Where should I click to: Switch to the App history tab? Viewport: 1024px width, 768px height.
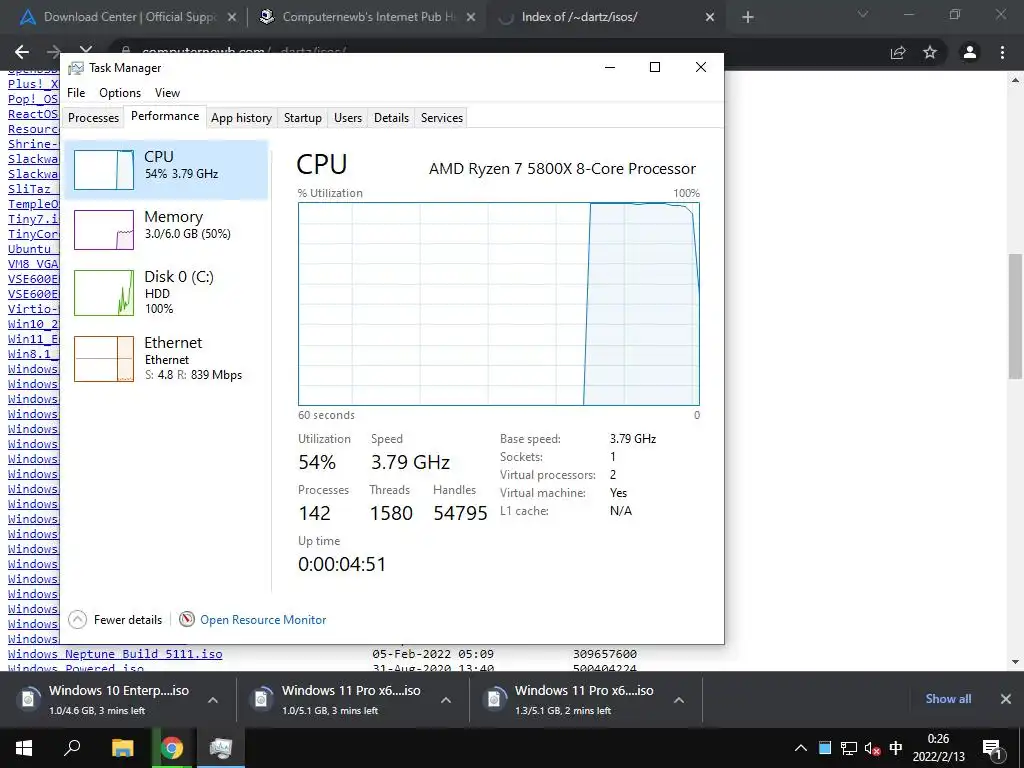241,118
